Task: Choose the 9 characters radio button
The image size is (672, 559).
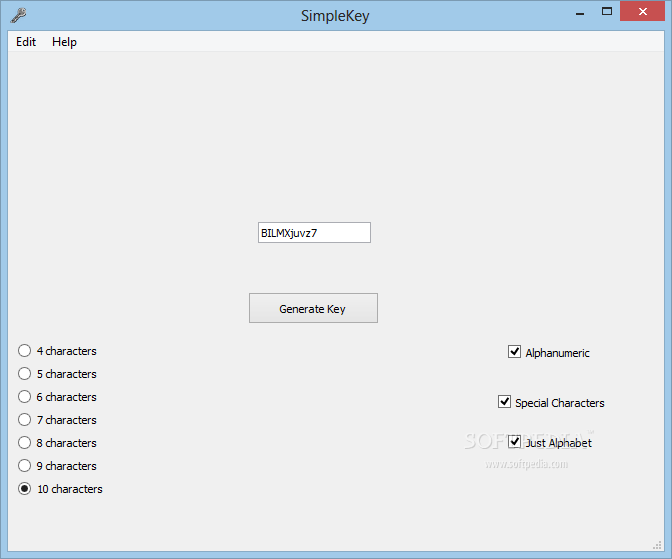Action: coord(24,466)
